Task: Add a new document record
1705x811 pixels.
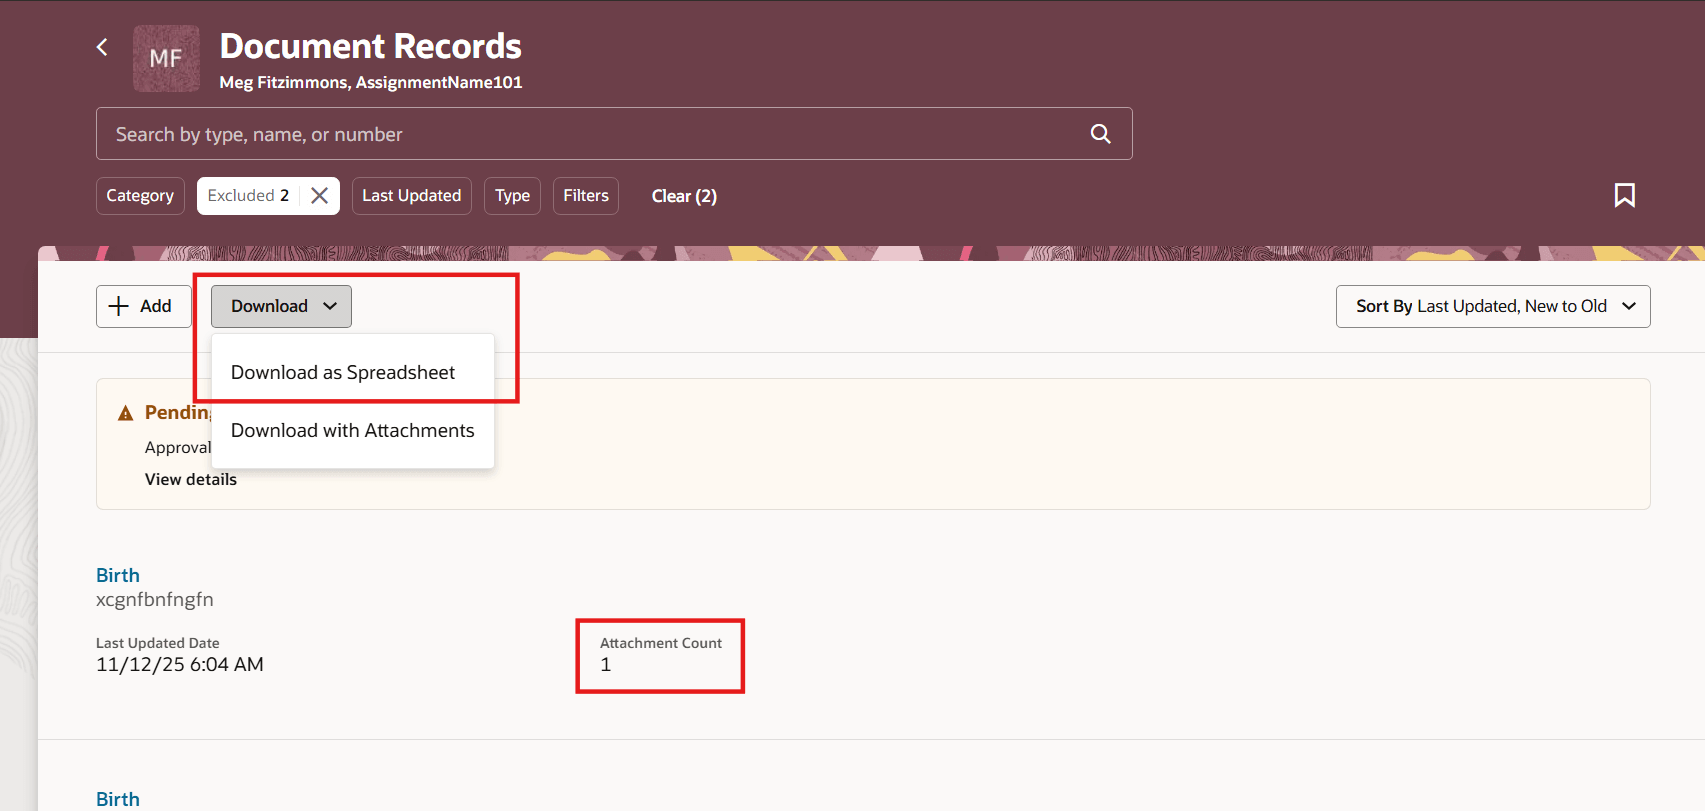Action: [143, 306]
